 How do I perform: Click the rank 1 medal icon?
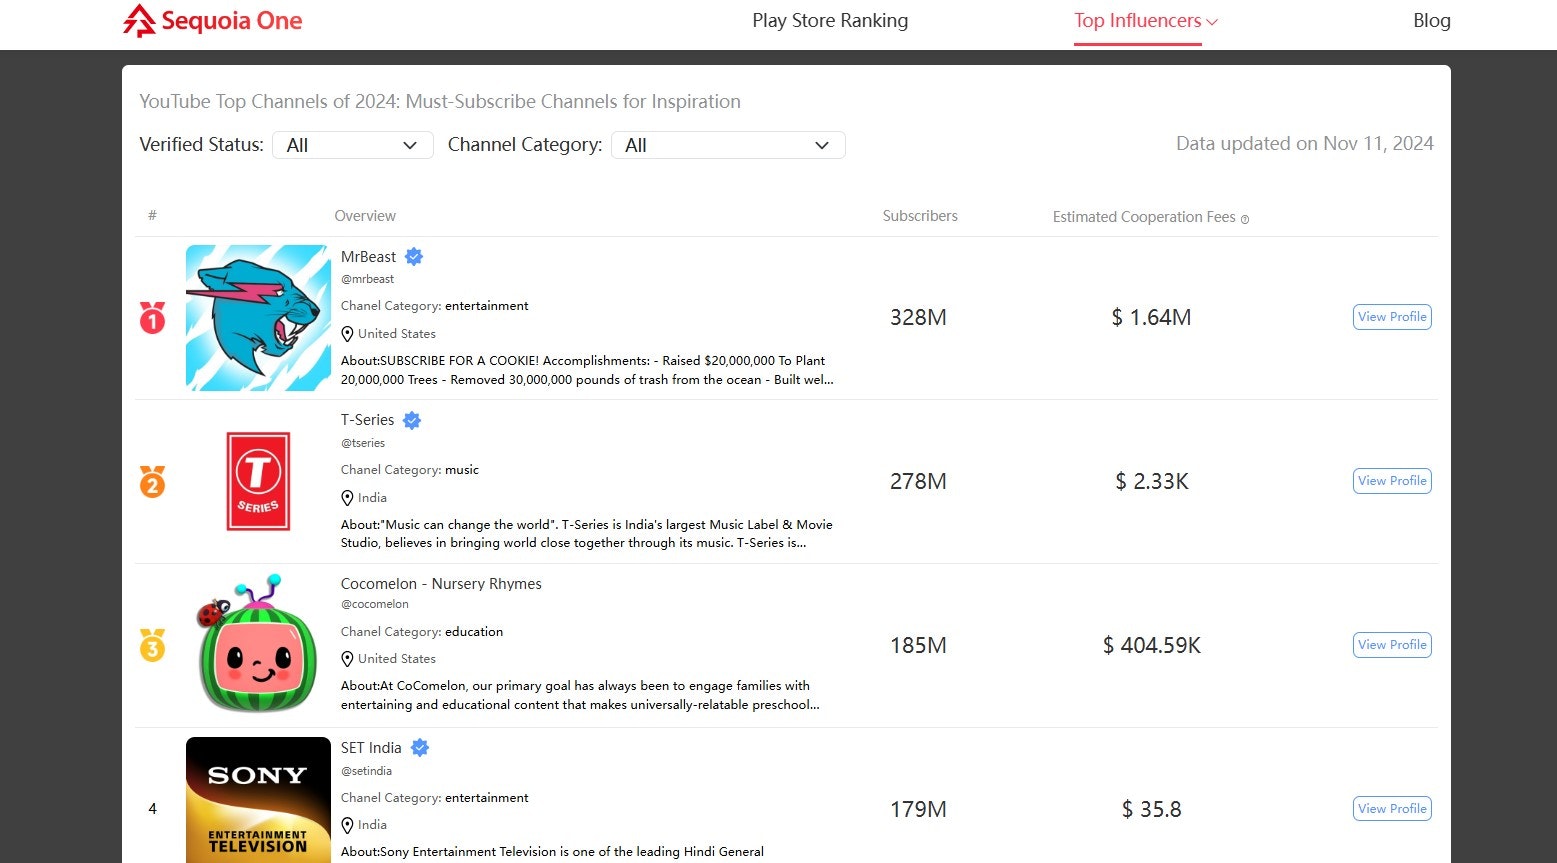pos(152,318)
